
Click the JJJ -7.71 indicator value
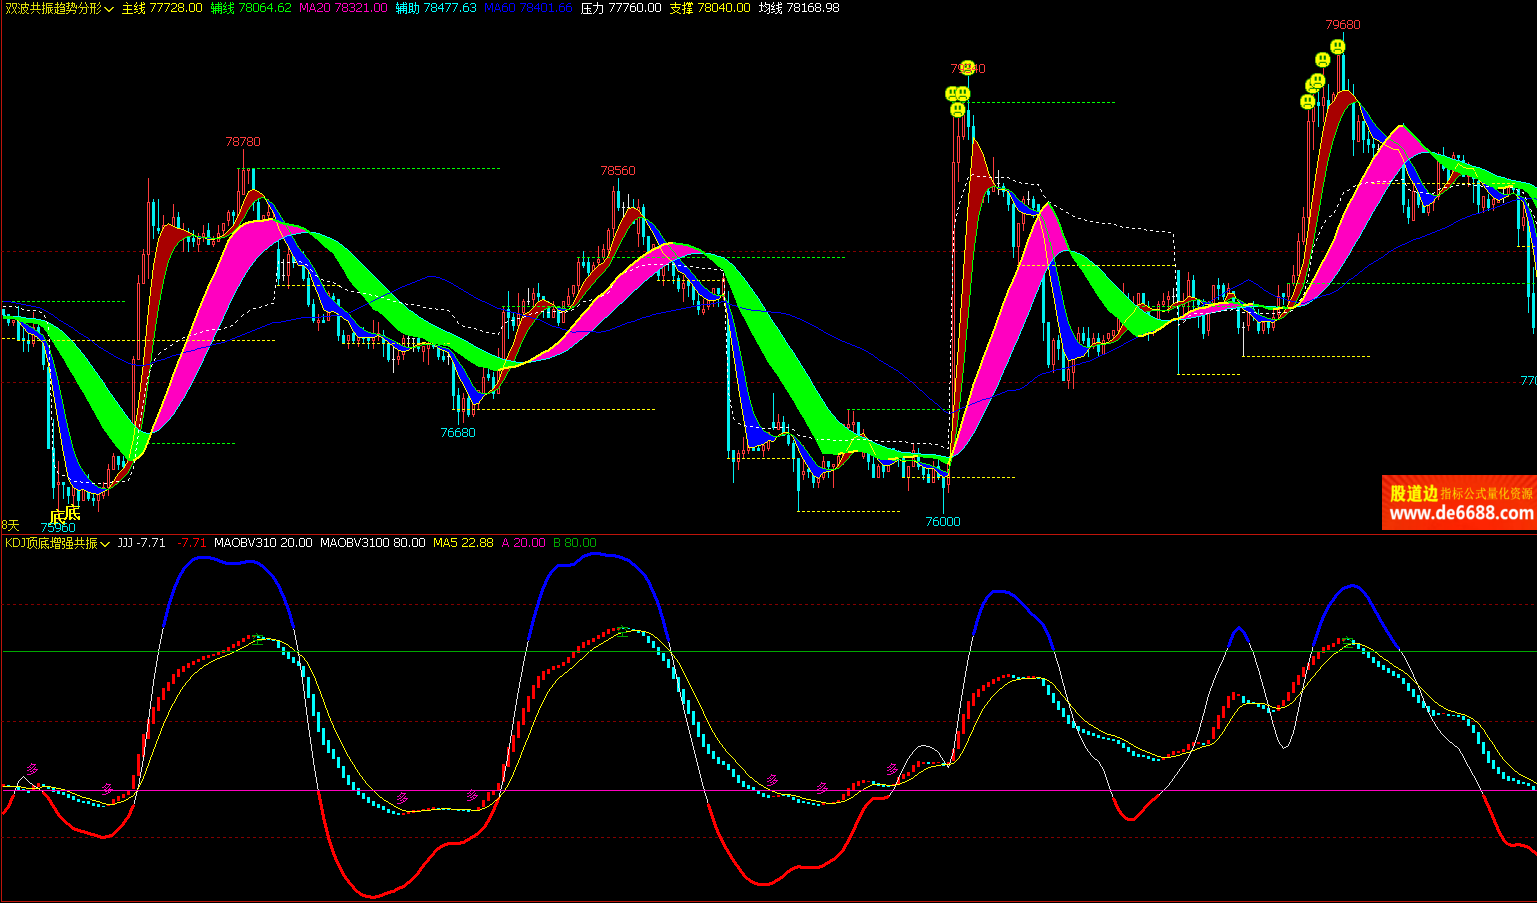click(141, 543)
